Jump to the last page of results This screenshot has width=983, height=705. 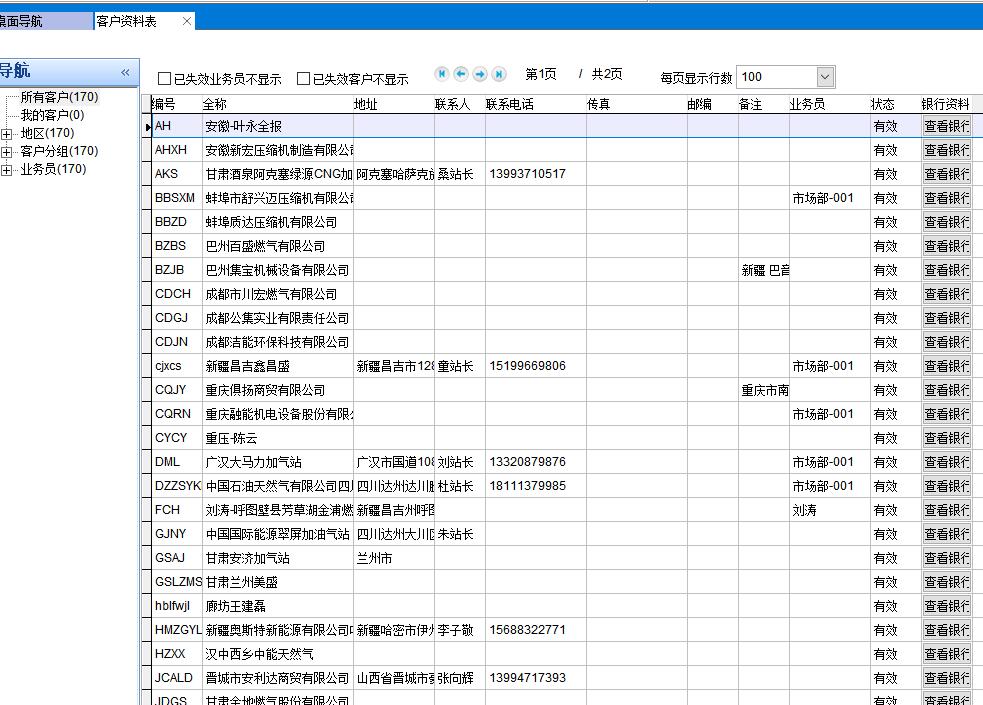pyautogui.click(x=499, y=74)
